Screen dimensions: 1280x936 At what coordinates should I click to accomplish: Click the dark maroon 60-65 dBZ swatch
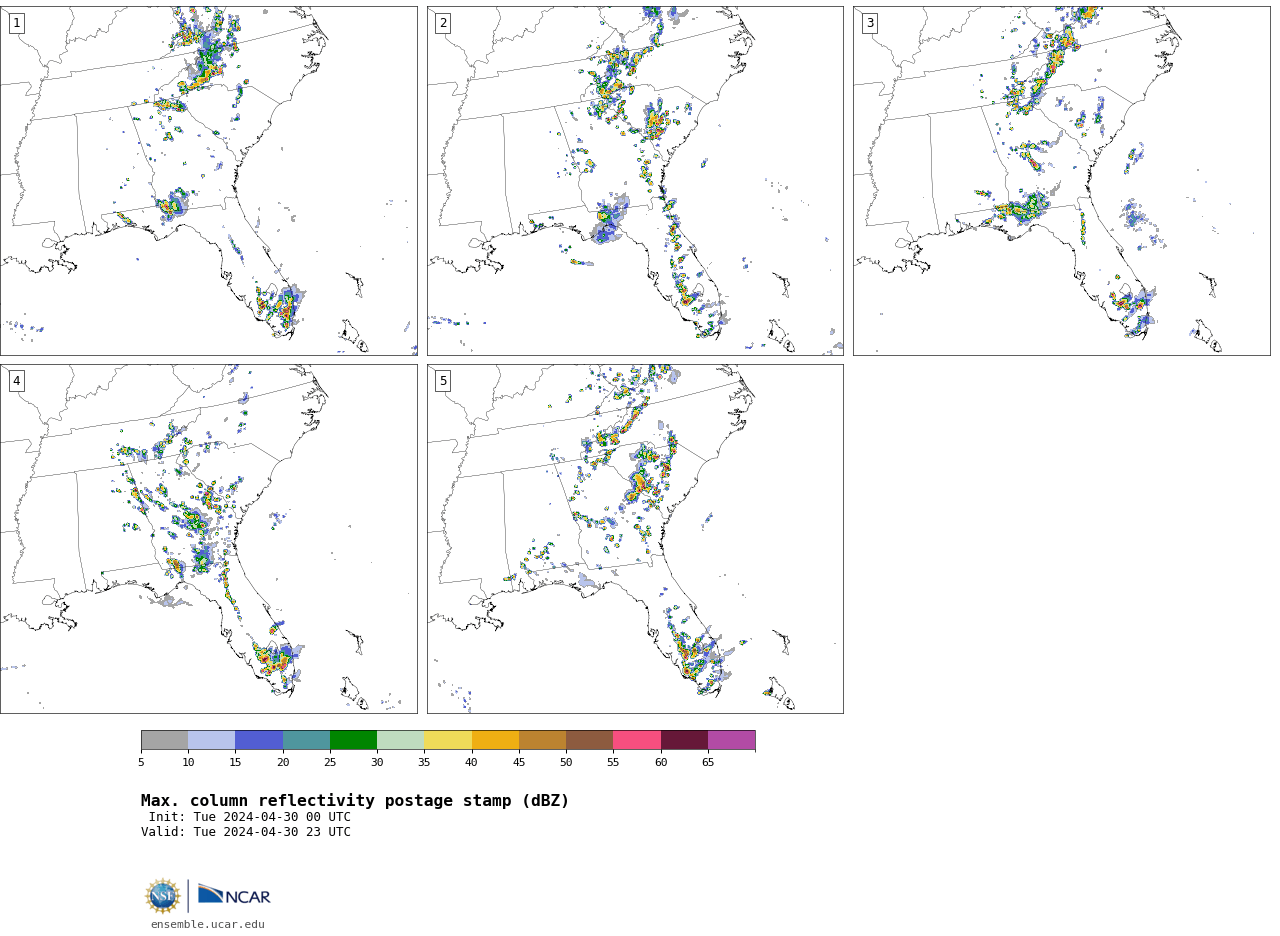(684, 740)
